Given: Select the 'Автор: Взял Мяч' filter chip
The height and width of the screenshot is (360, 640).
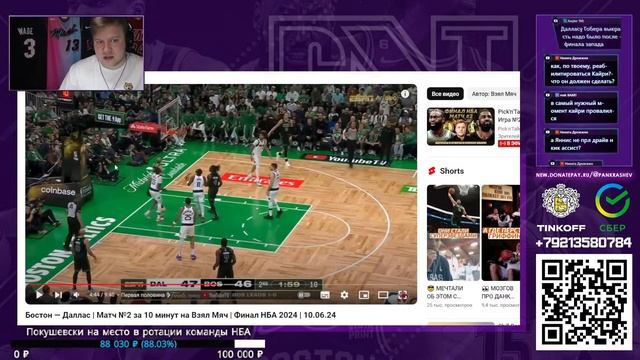Looking at the screenshot, I should coord(494,94).
